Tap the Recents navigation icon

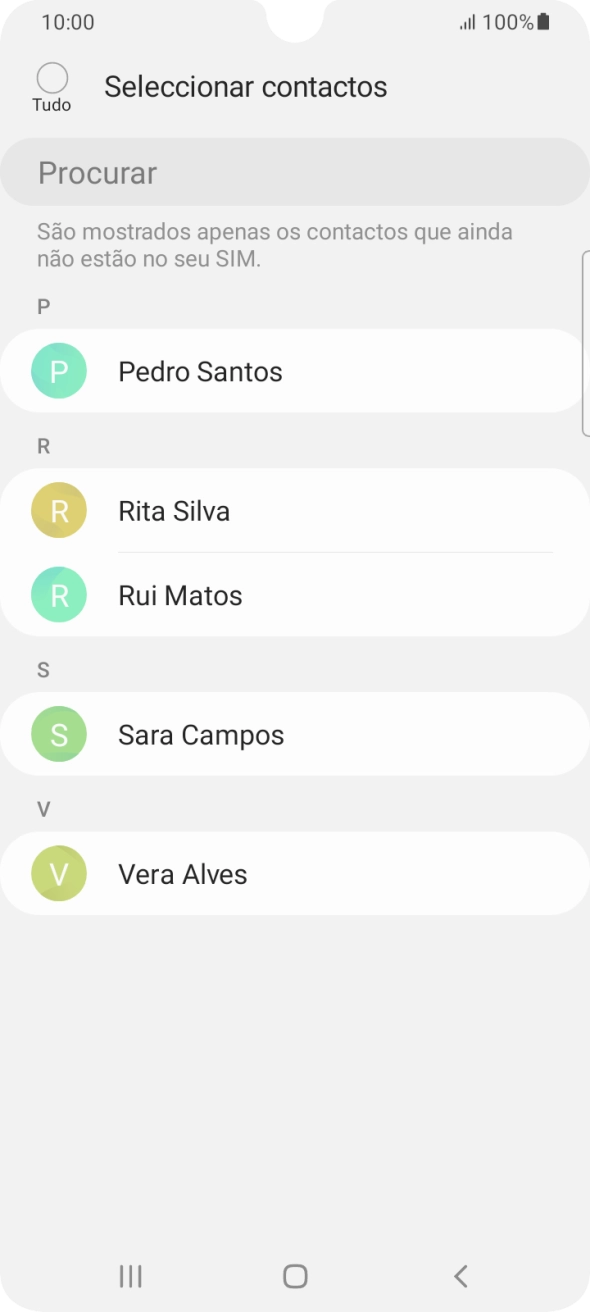point(130,1275)
